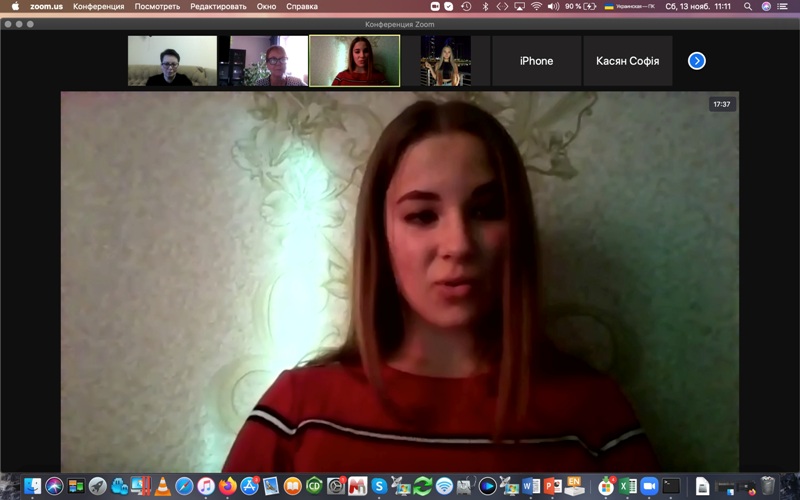Open Microsoft Excel in the Dock
This screenshot has width=800, height=500.
point(628,486)
